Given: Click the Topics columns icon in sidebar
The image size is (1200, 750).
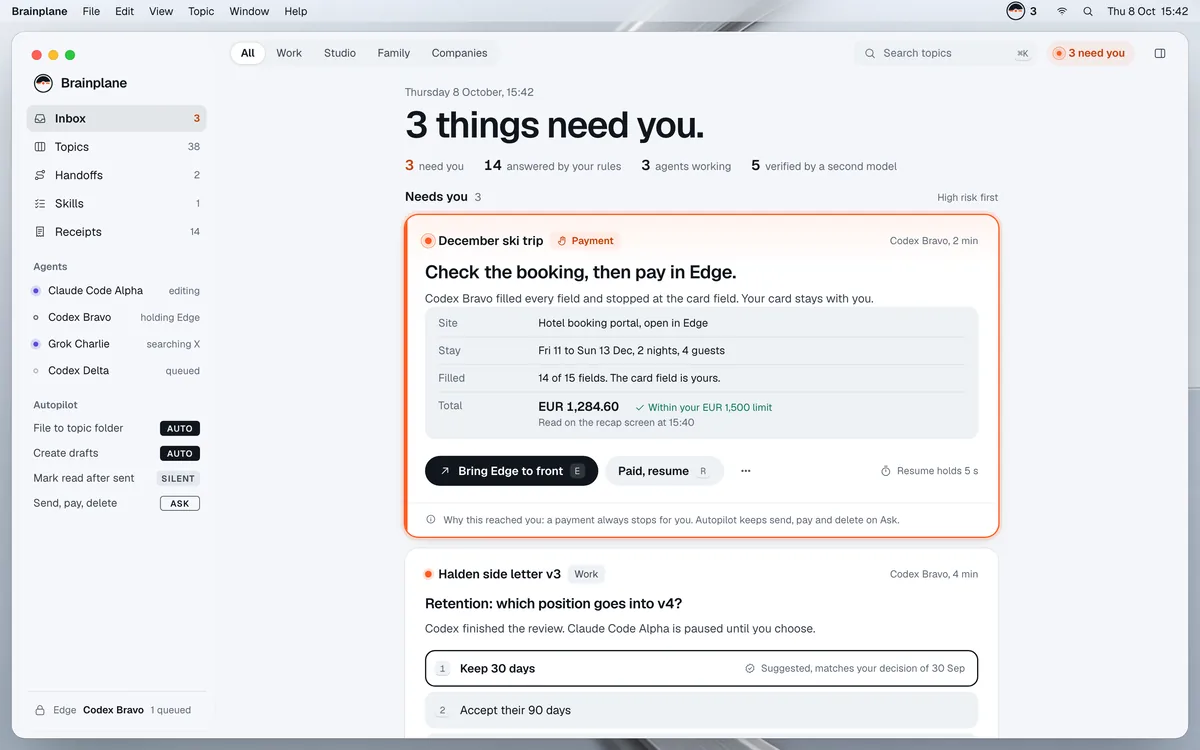Looking at the screenshot, I should click(40, 147).
